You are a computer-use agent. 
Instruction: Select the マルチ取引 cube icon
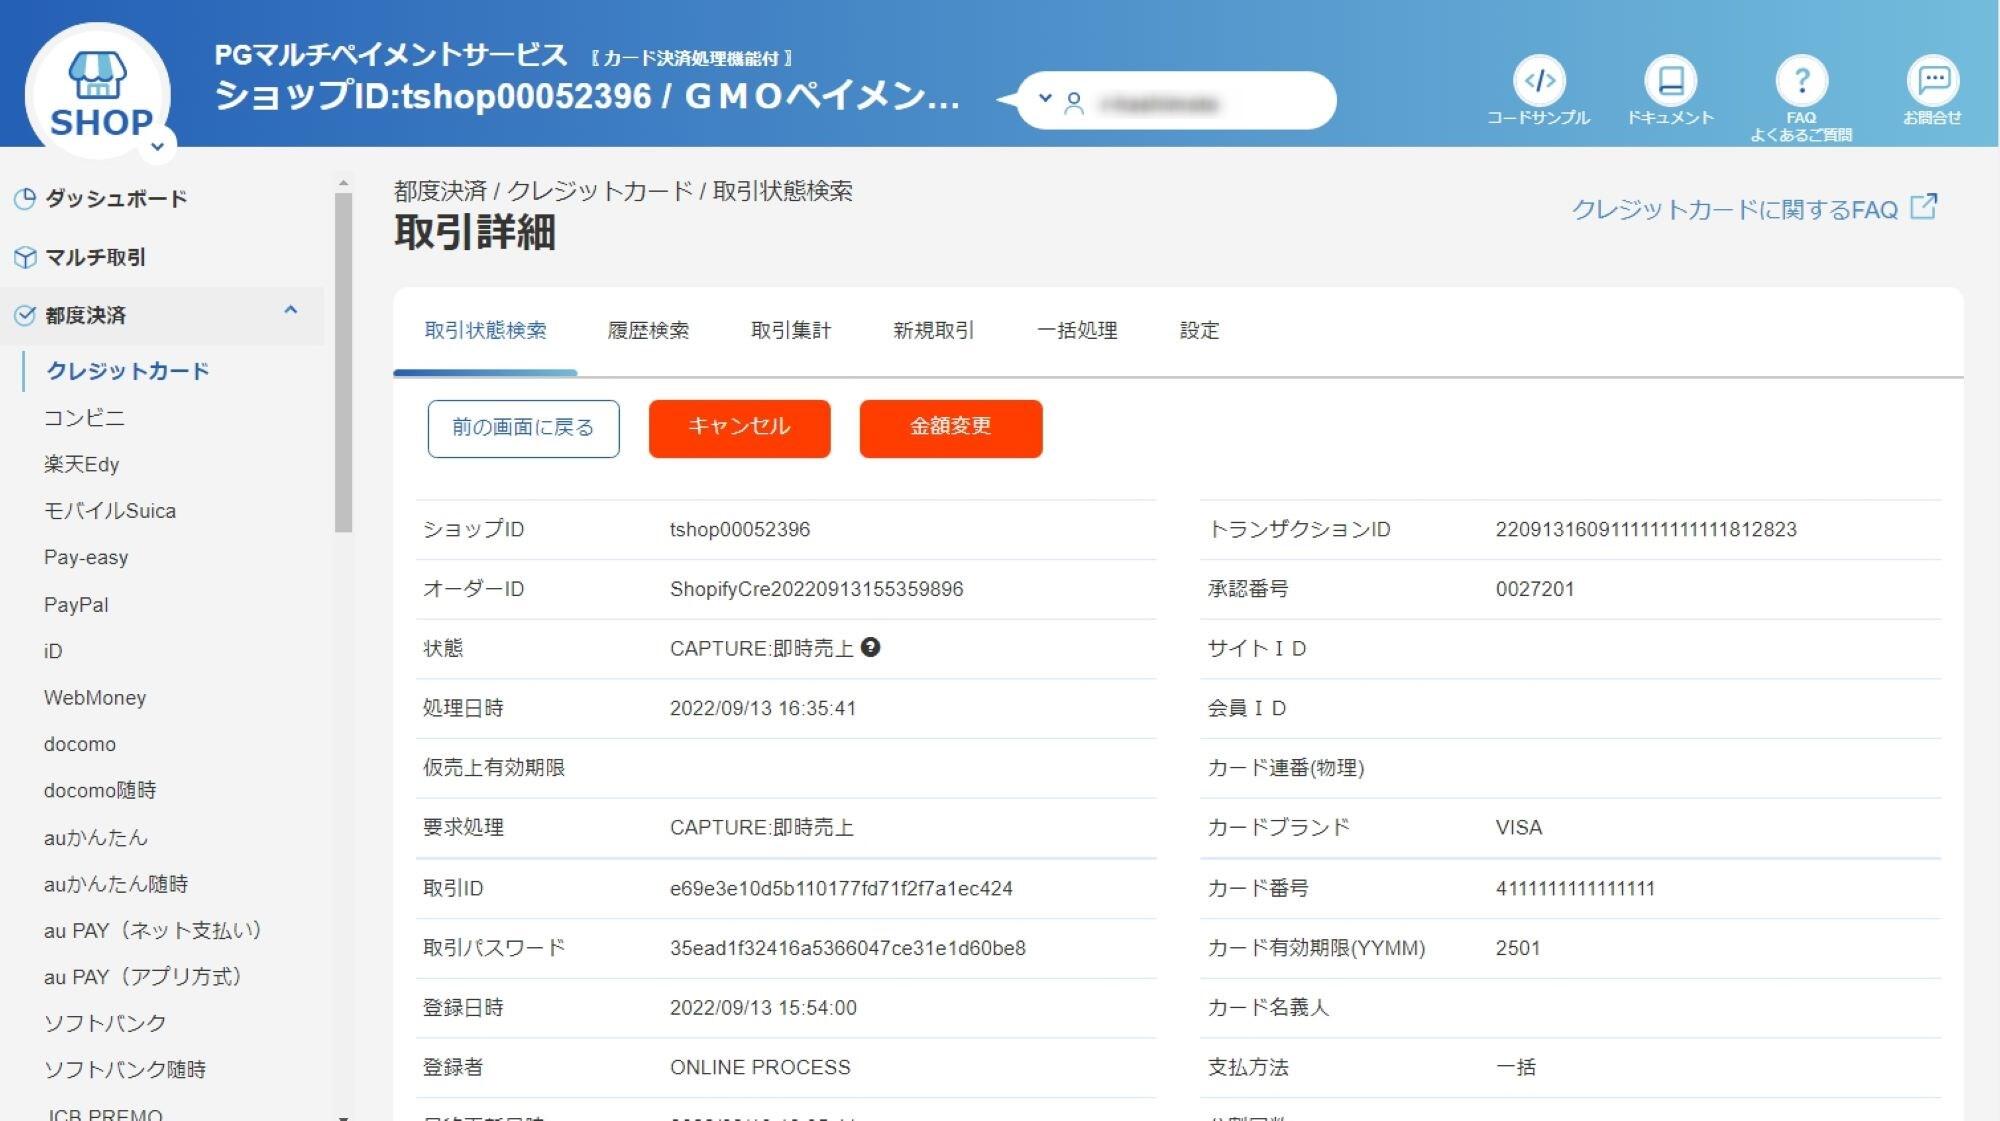pos(26,257)
